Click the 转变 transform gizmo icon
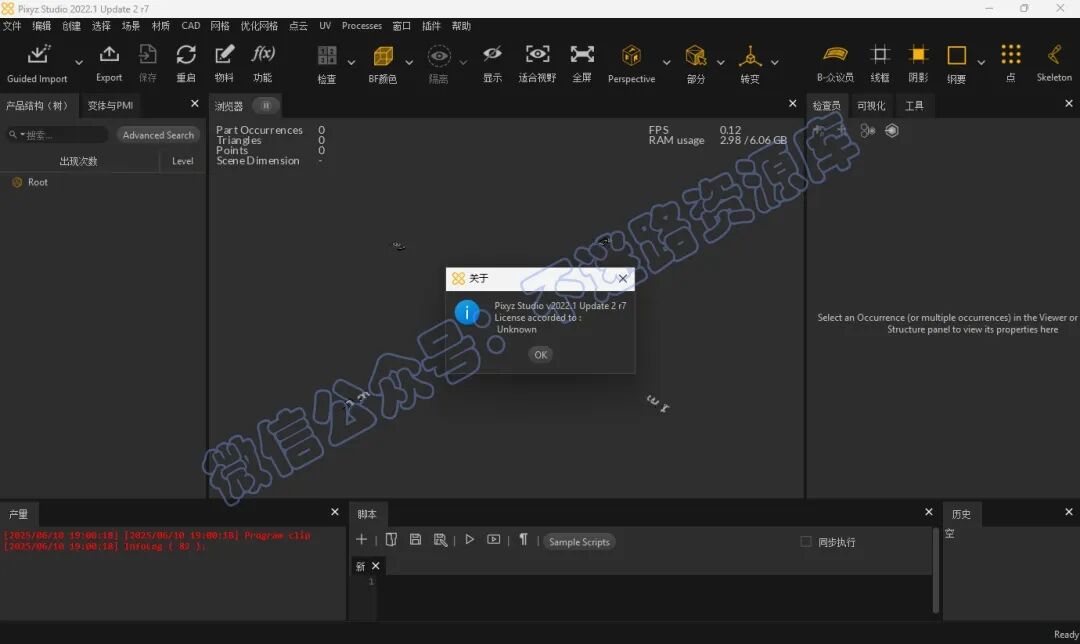This screenshot has height=644, width=1080. click(750, 55)
